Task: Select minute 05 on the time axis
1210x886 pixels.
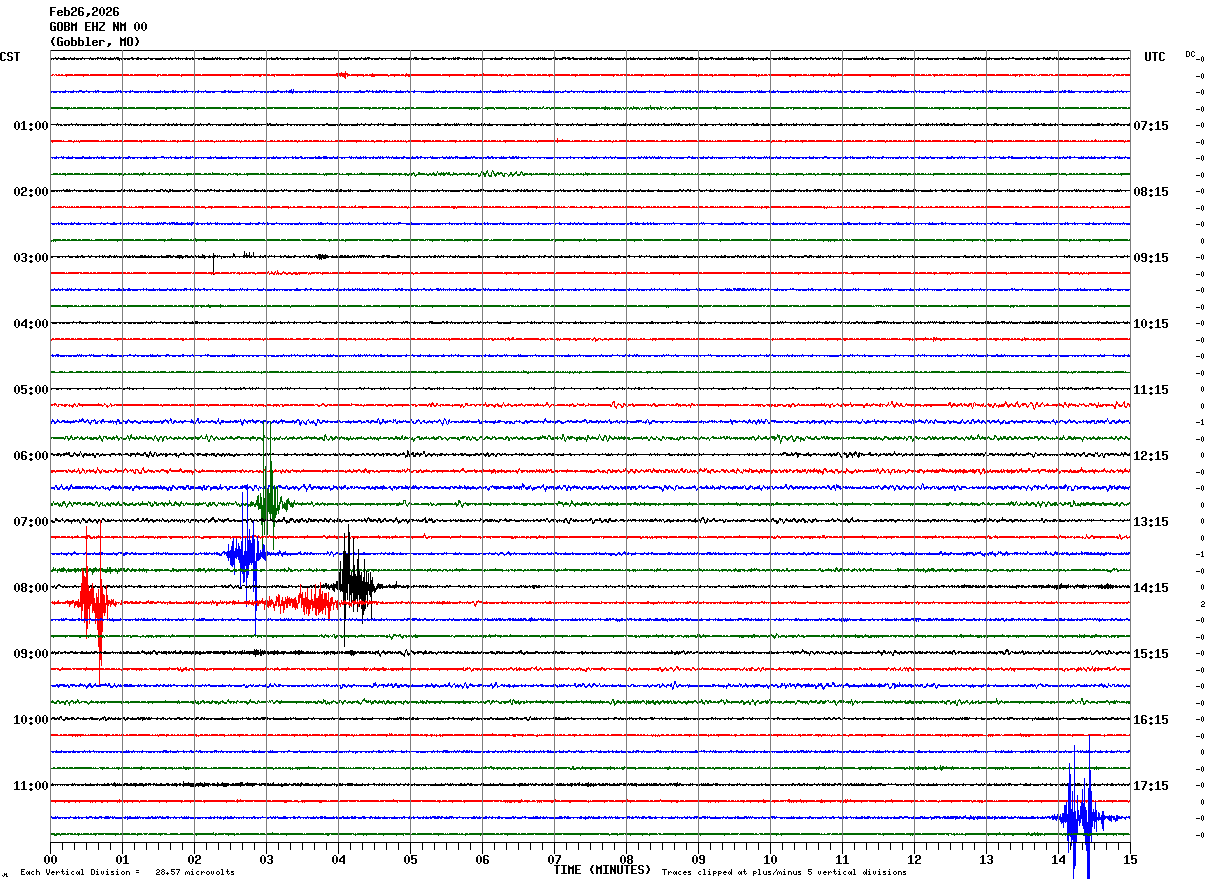Action: coord(410,860)
